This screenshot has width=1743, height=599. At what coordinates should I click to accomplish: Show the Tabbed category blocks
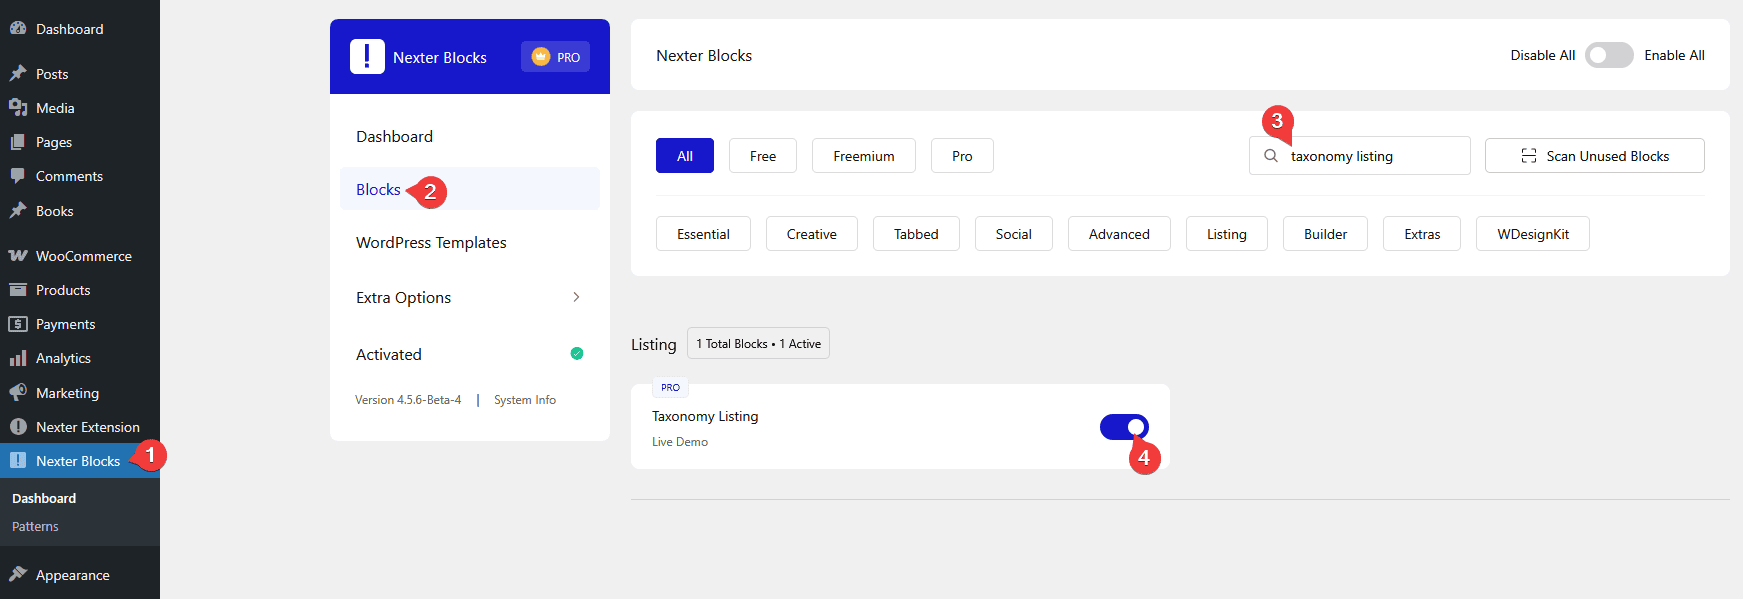pos(916,234)
